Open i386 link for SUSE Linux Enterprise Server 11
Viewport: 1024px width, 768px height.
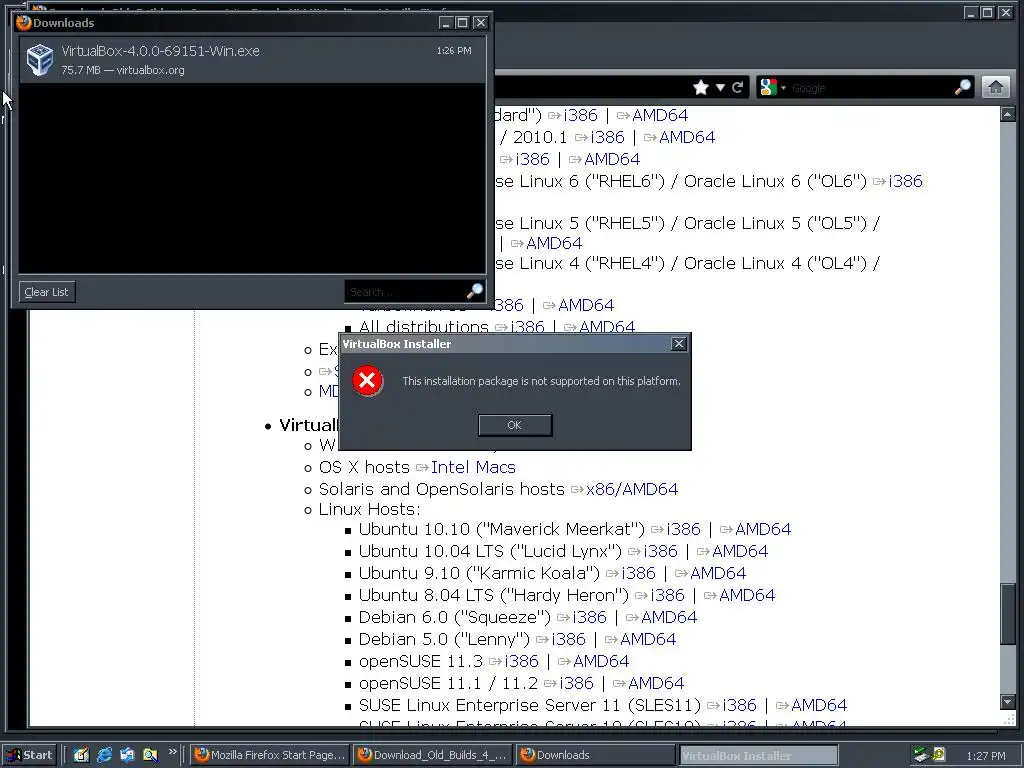[739, 705]
